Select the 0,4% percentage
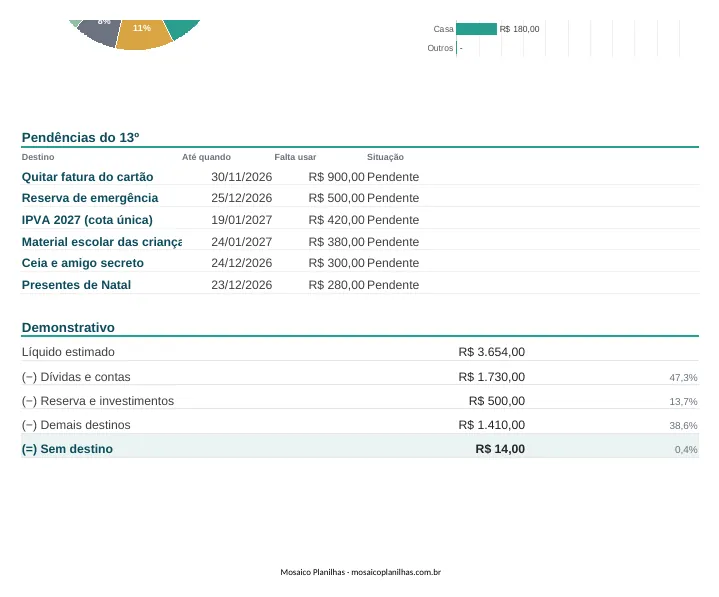Image resolution: width=719 pixels, height=597 pixels. coord(686,450)
